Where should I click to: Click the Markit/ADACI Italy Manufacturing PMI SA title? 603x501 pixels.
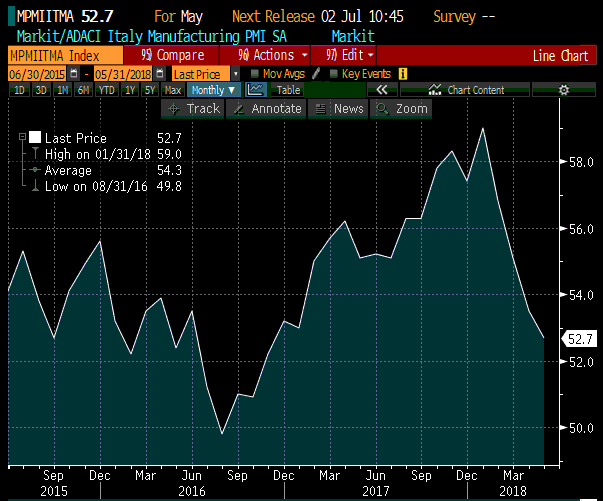point(152,37)
